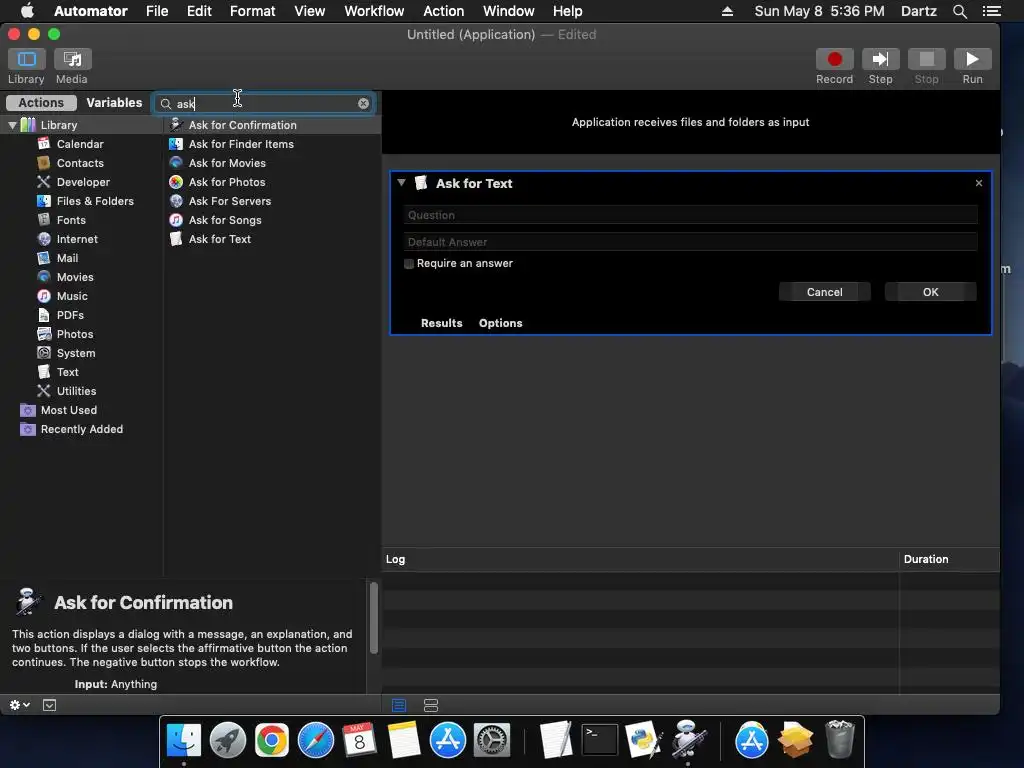Image resolution: width=1024 pixels, height=768 pixels.
Task: Open Finder from the Dock
Action: tap(184, 740)
